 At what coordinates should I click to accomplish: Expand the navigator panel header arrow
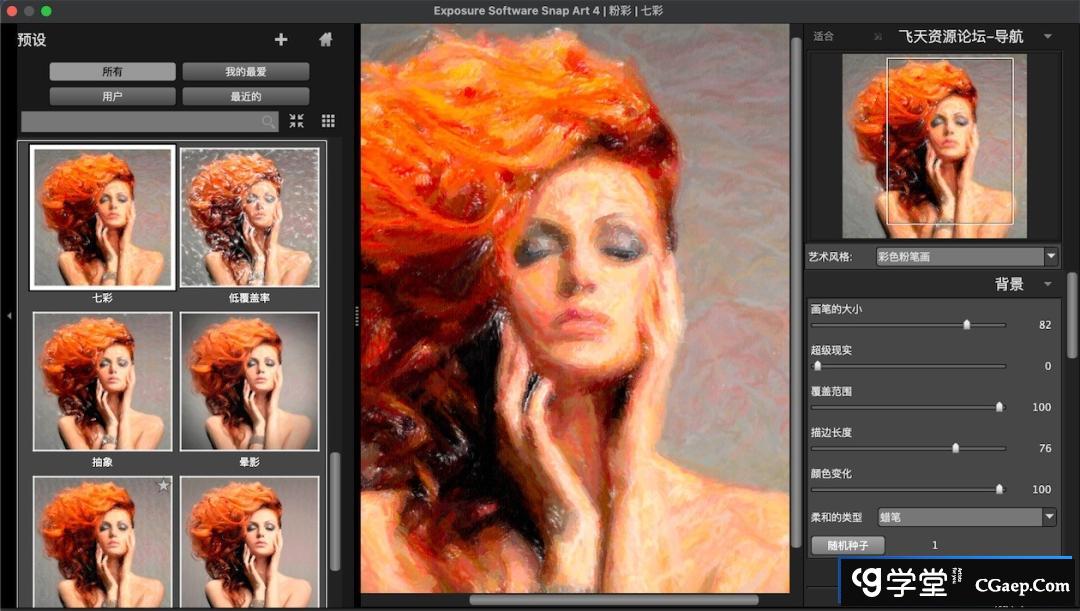point(1047,37)
